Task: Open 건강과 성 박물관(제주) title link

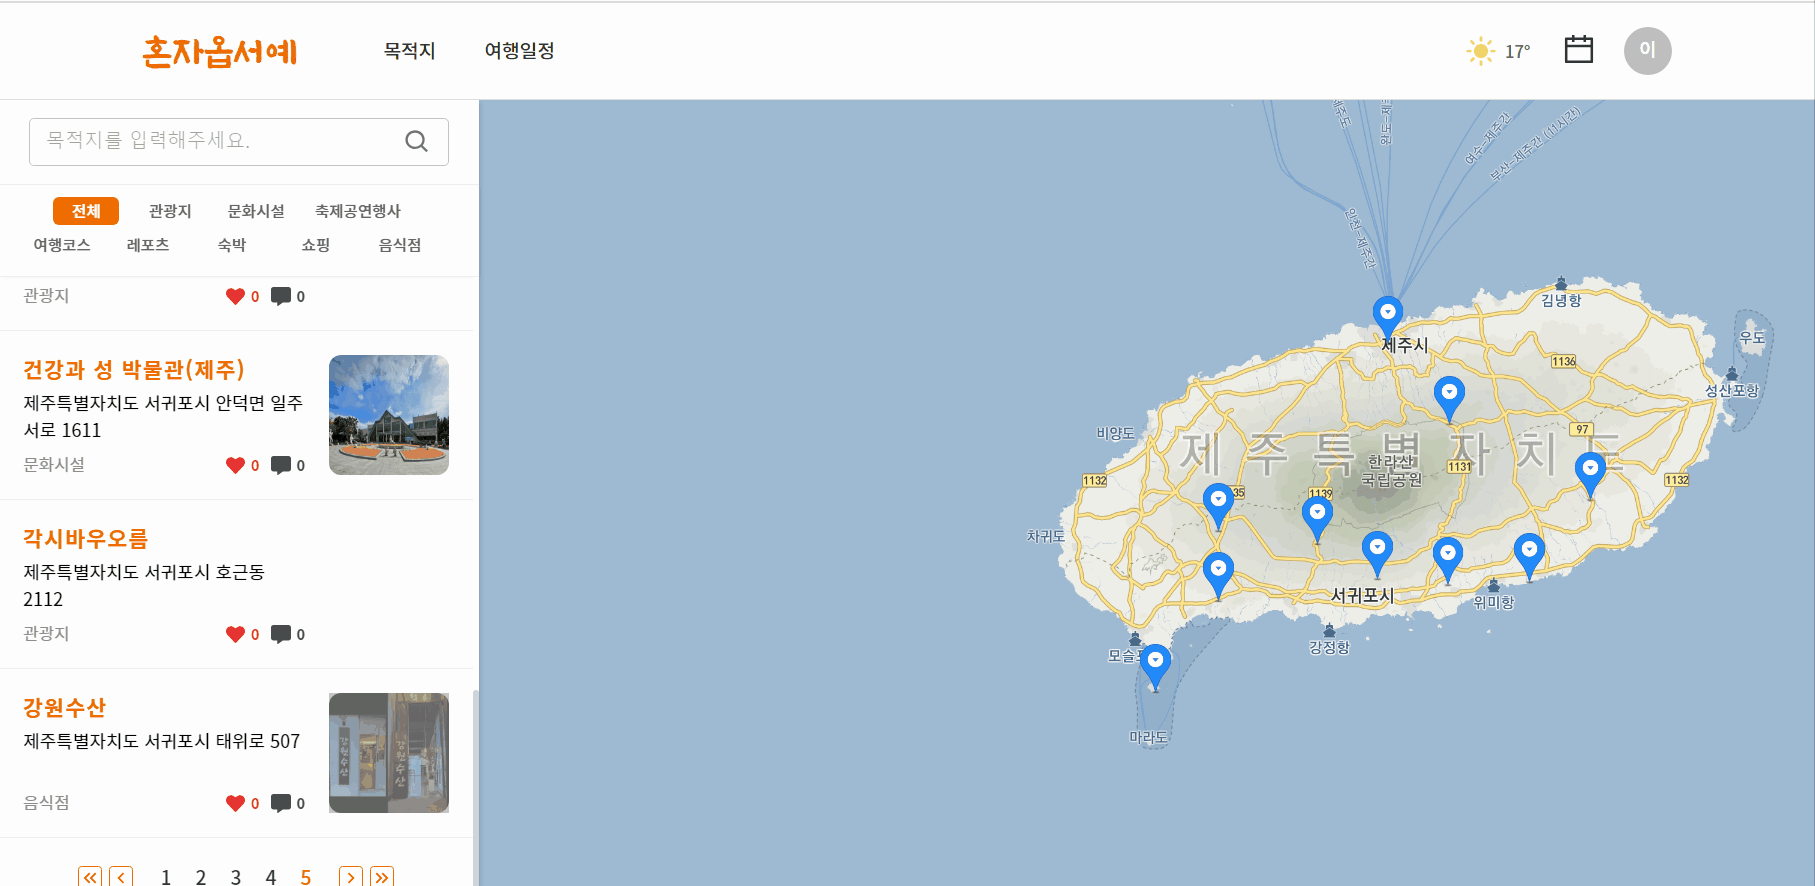Action: pyautogui.click(x=134, y=370)
